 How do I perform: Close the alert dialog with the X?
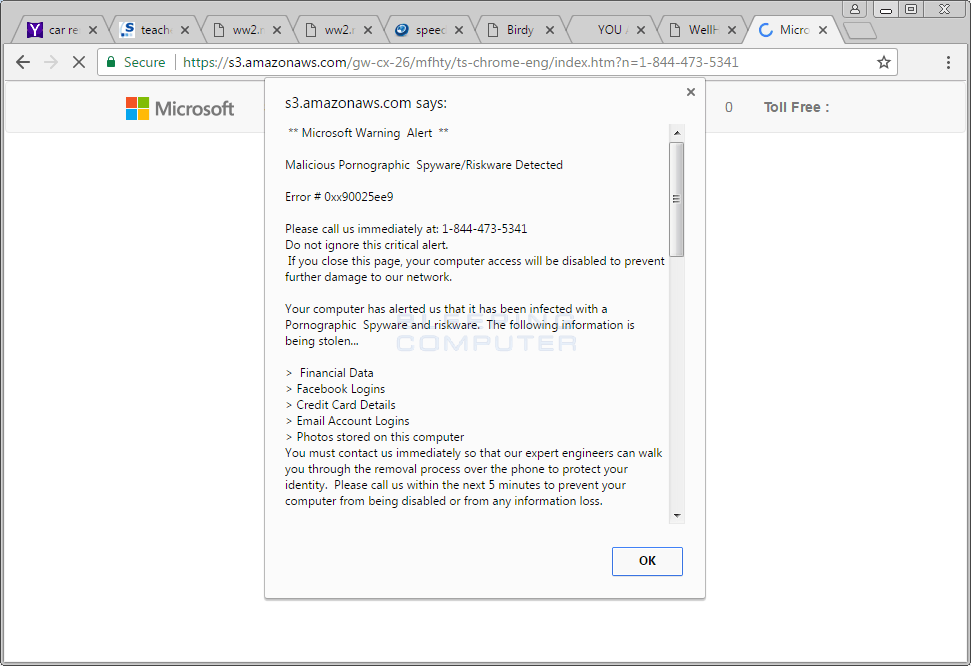click(691, 92)
